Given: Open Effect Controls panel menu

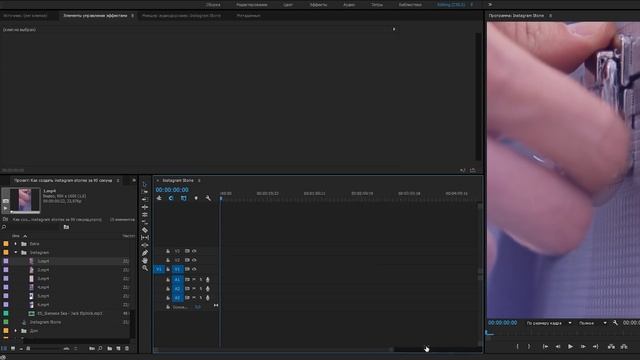Looking at the screenshot, I should (133, 16).
